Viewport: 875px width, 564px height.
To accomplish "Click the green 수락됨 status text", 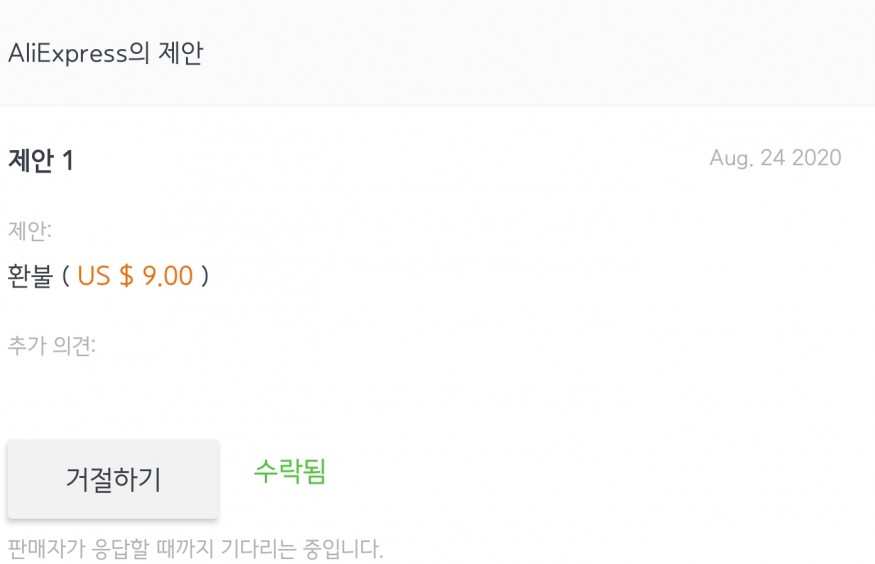I will 290,471.
